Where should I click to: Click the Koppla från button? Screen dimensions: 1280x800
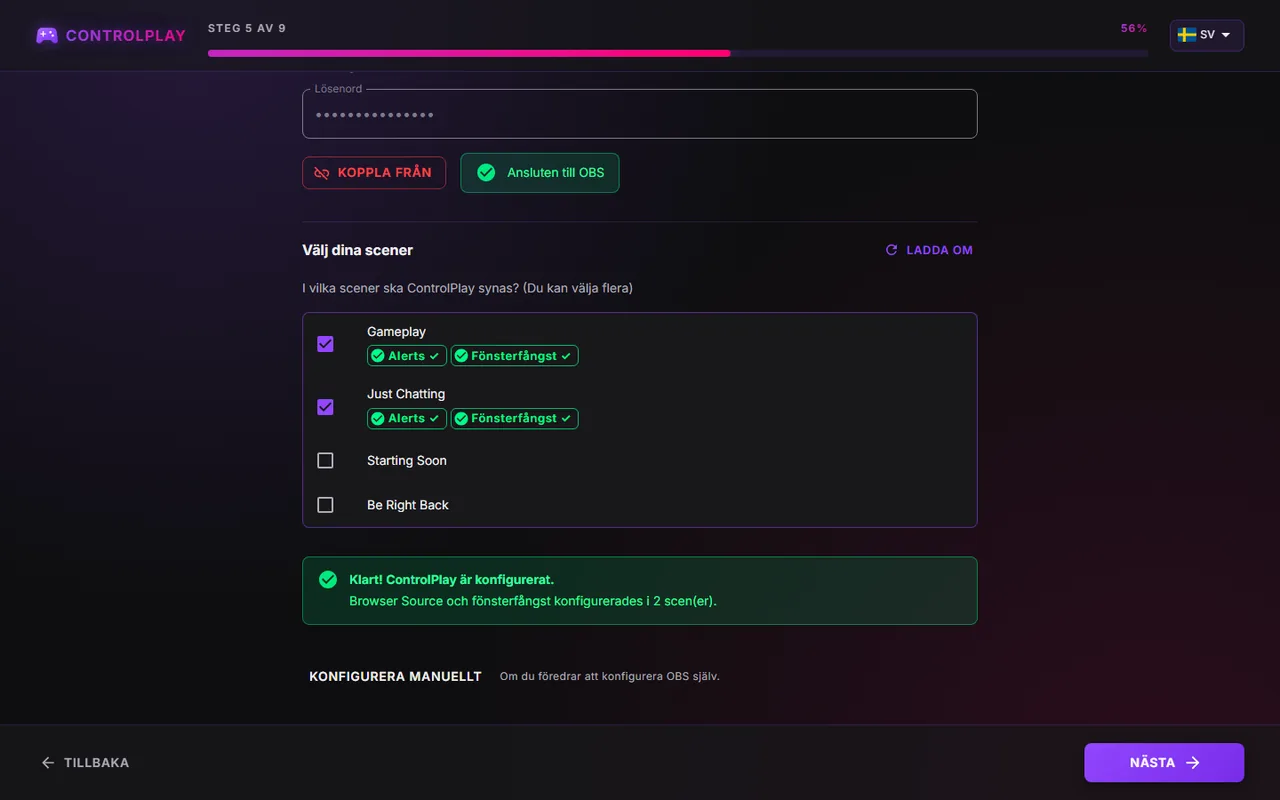click(x=374, y=173)
